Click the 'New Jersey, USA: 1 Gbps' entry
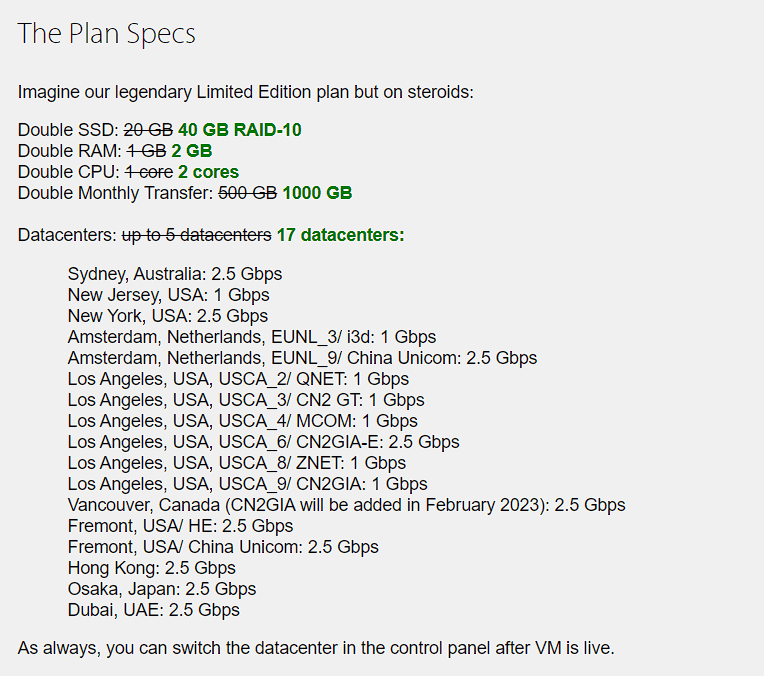The height and width of the screenshot is (676, 764). click(x=169, y=295)
